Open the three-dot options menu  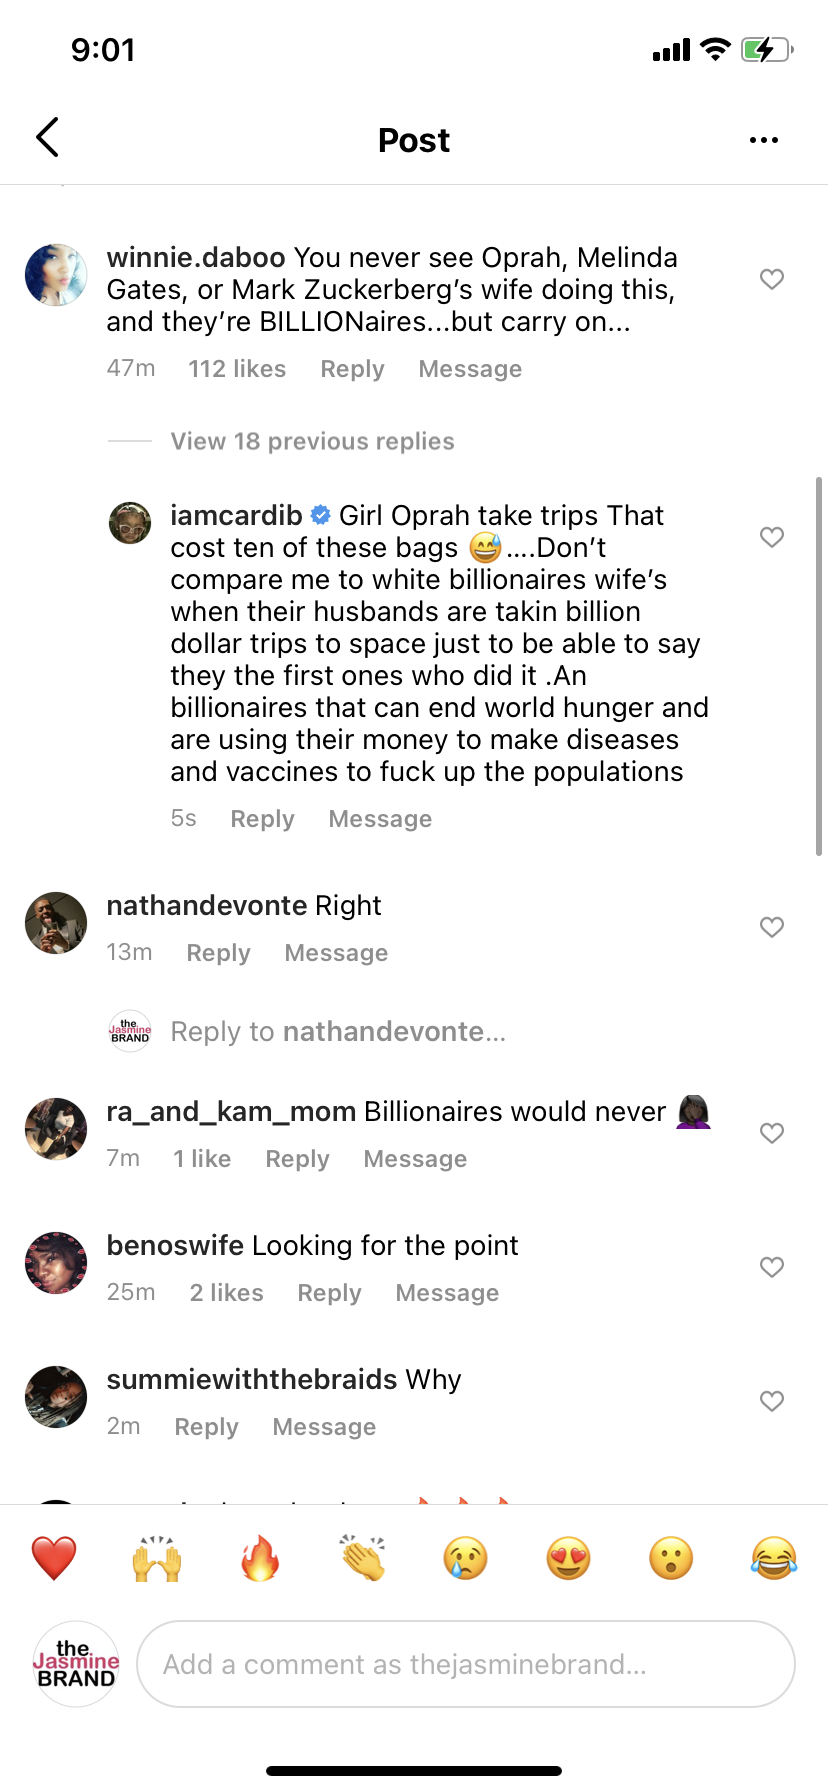(x=763, y=140)
